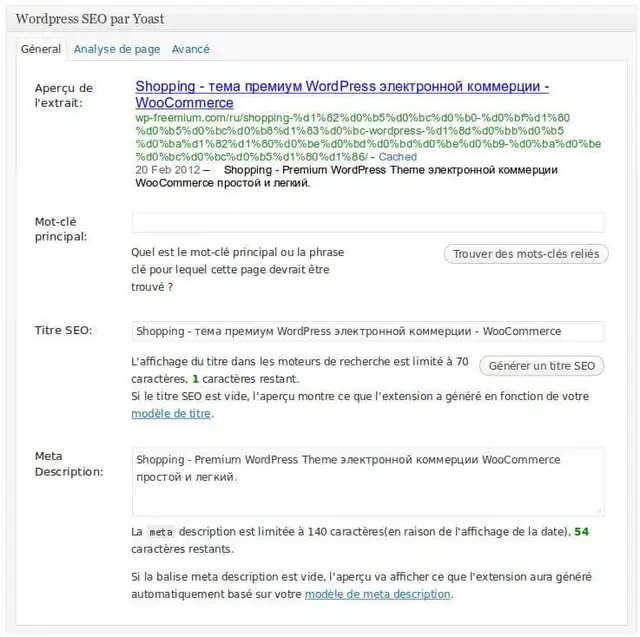Screen dimensions: 640x637
Task: Focus the Titre SEO input field
Action: (x=368, y=331)
